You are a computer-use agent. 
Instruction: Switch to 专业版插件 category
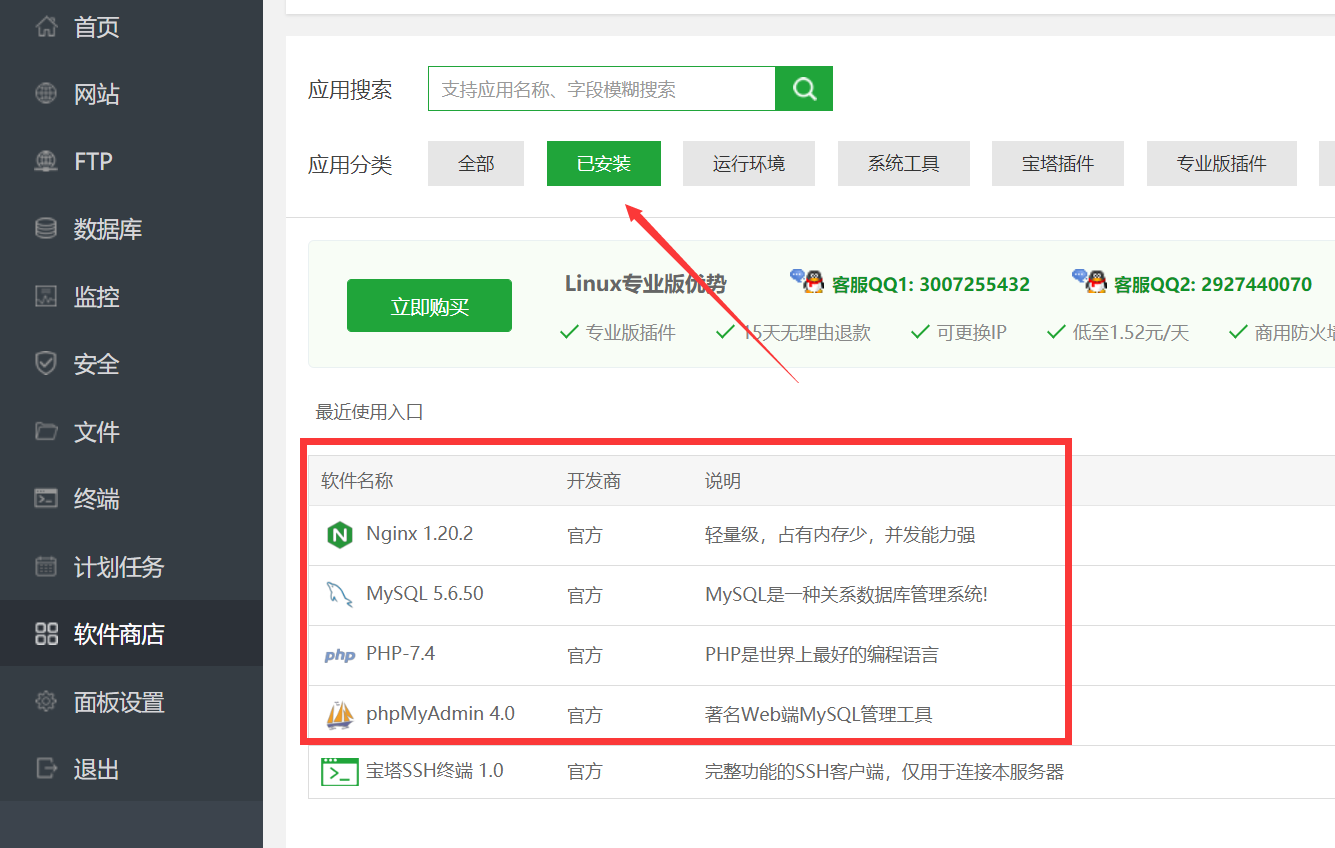tap(1221, 163)
